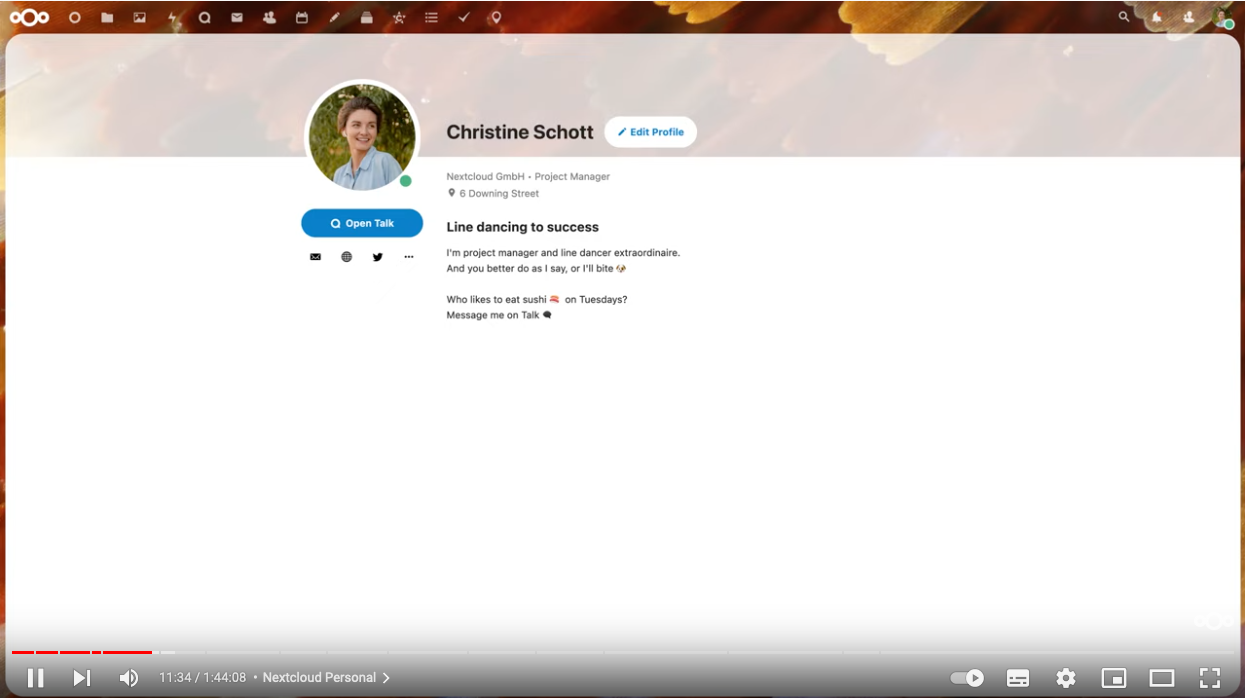Mute the video volume speaker

129,678
